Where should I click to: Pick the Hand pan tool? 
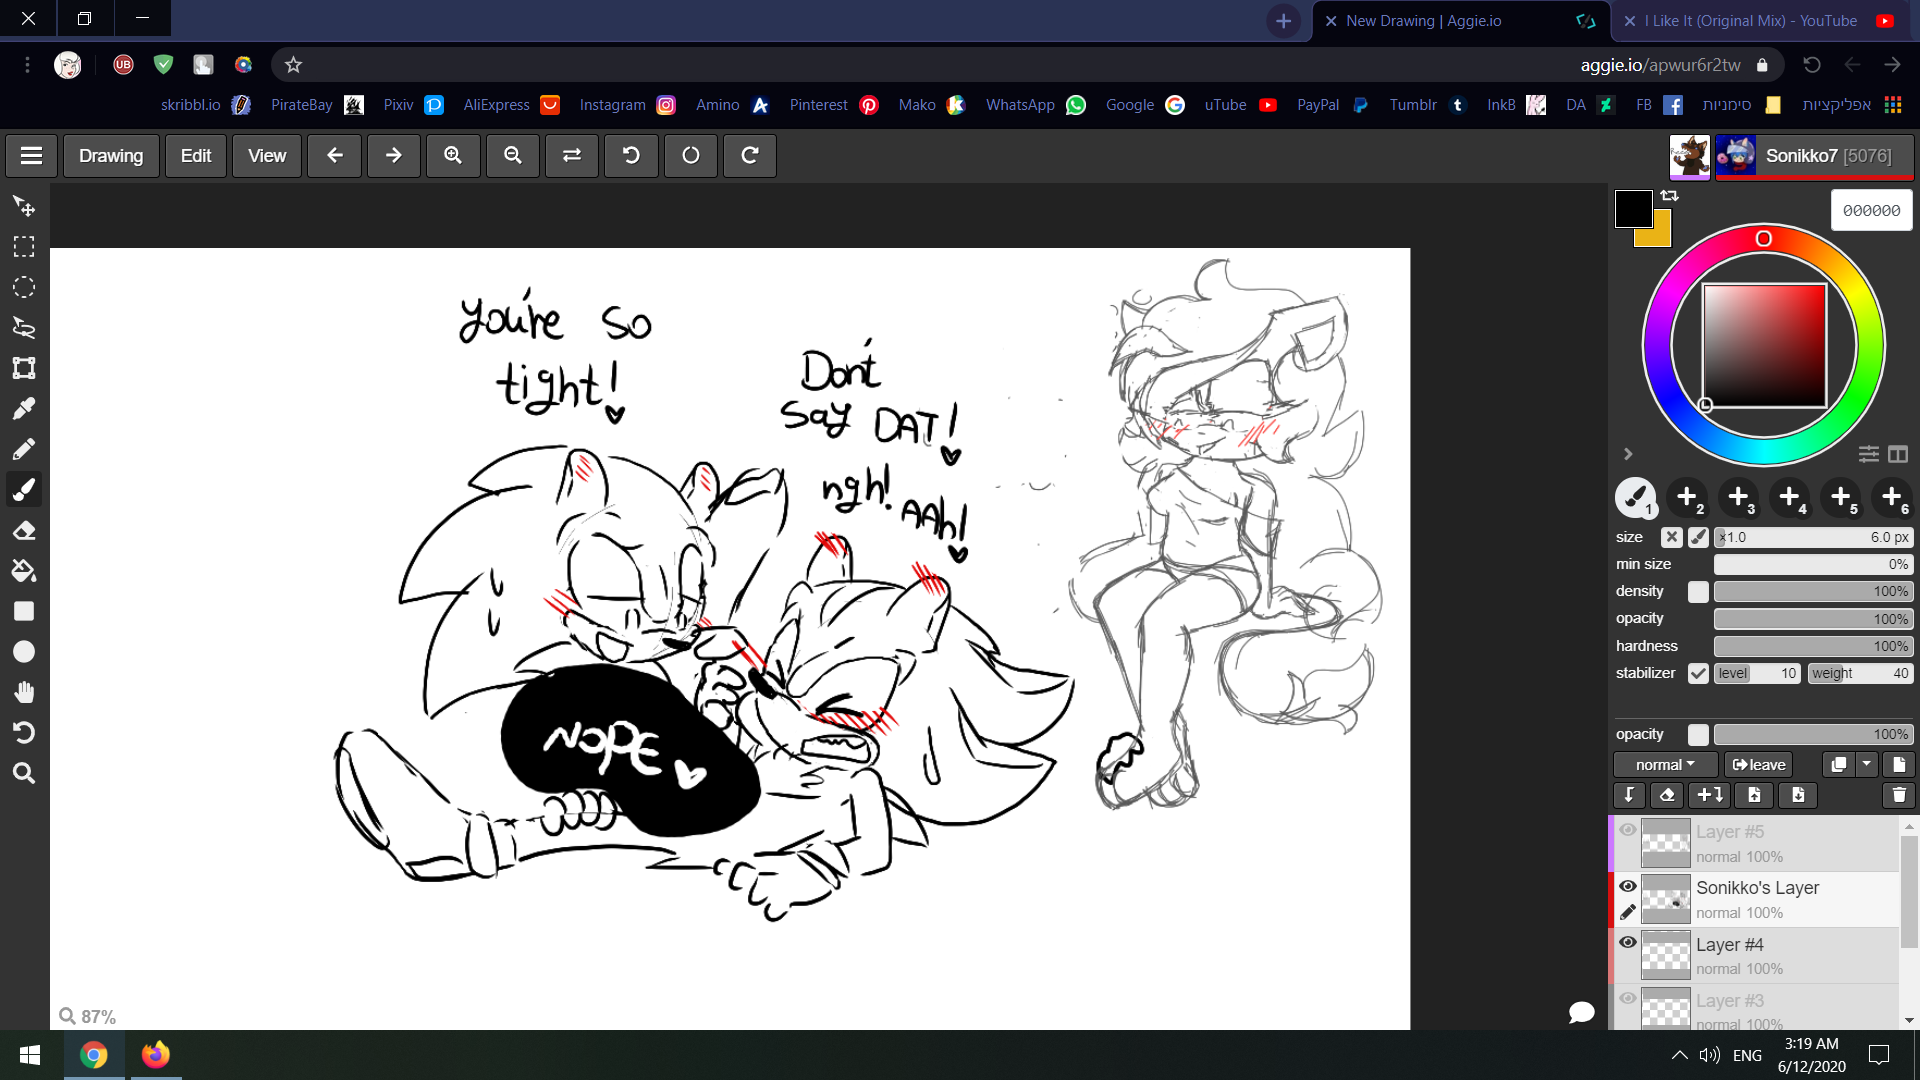(x=24, y=692)
